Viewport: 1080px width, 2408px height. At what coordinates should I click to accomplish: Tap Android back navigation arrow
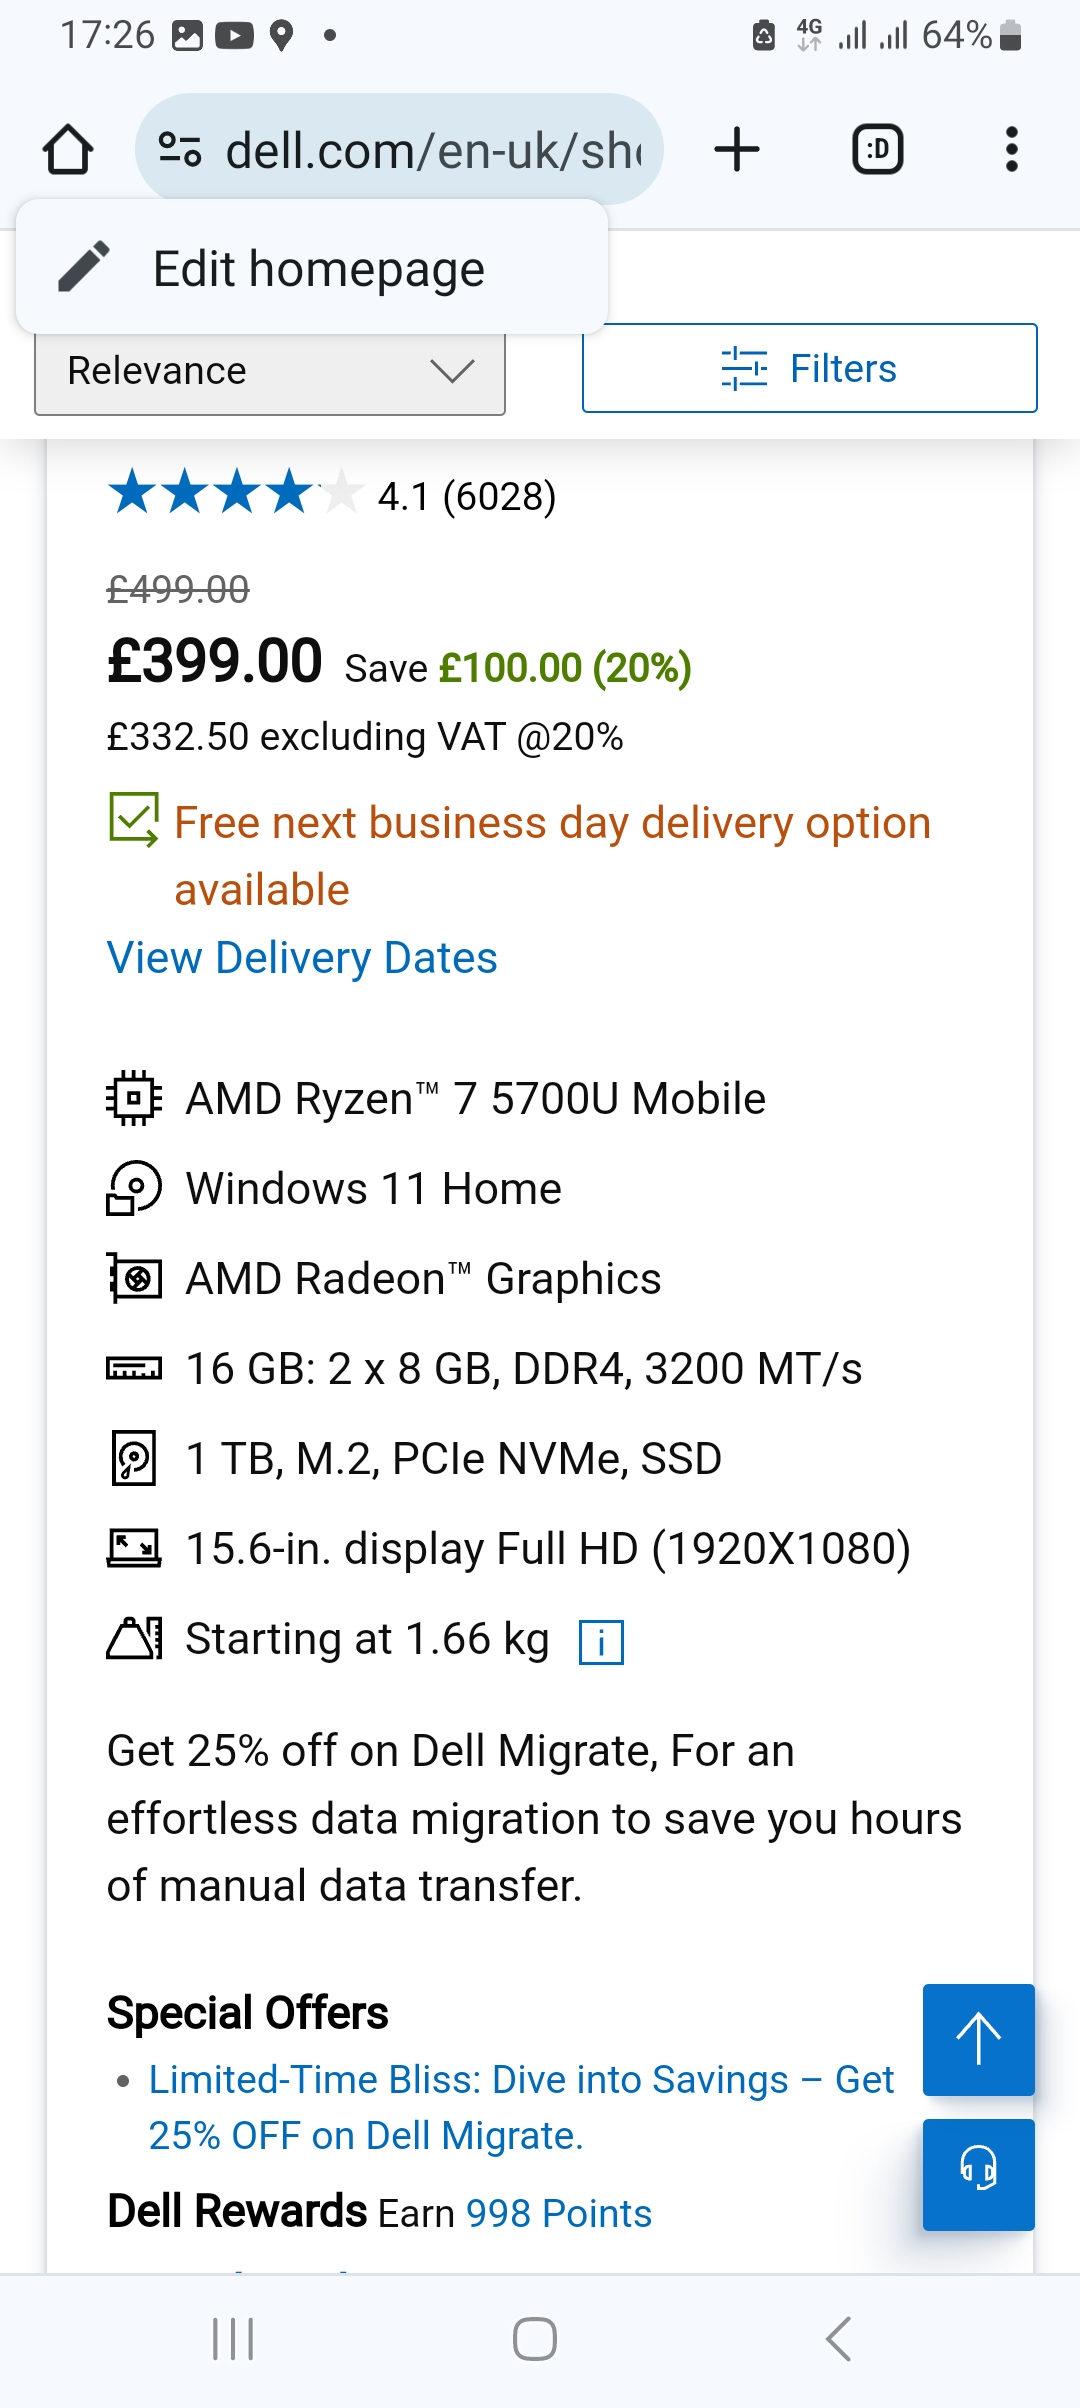pos(838,2339)
